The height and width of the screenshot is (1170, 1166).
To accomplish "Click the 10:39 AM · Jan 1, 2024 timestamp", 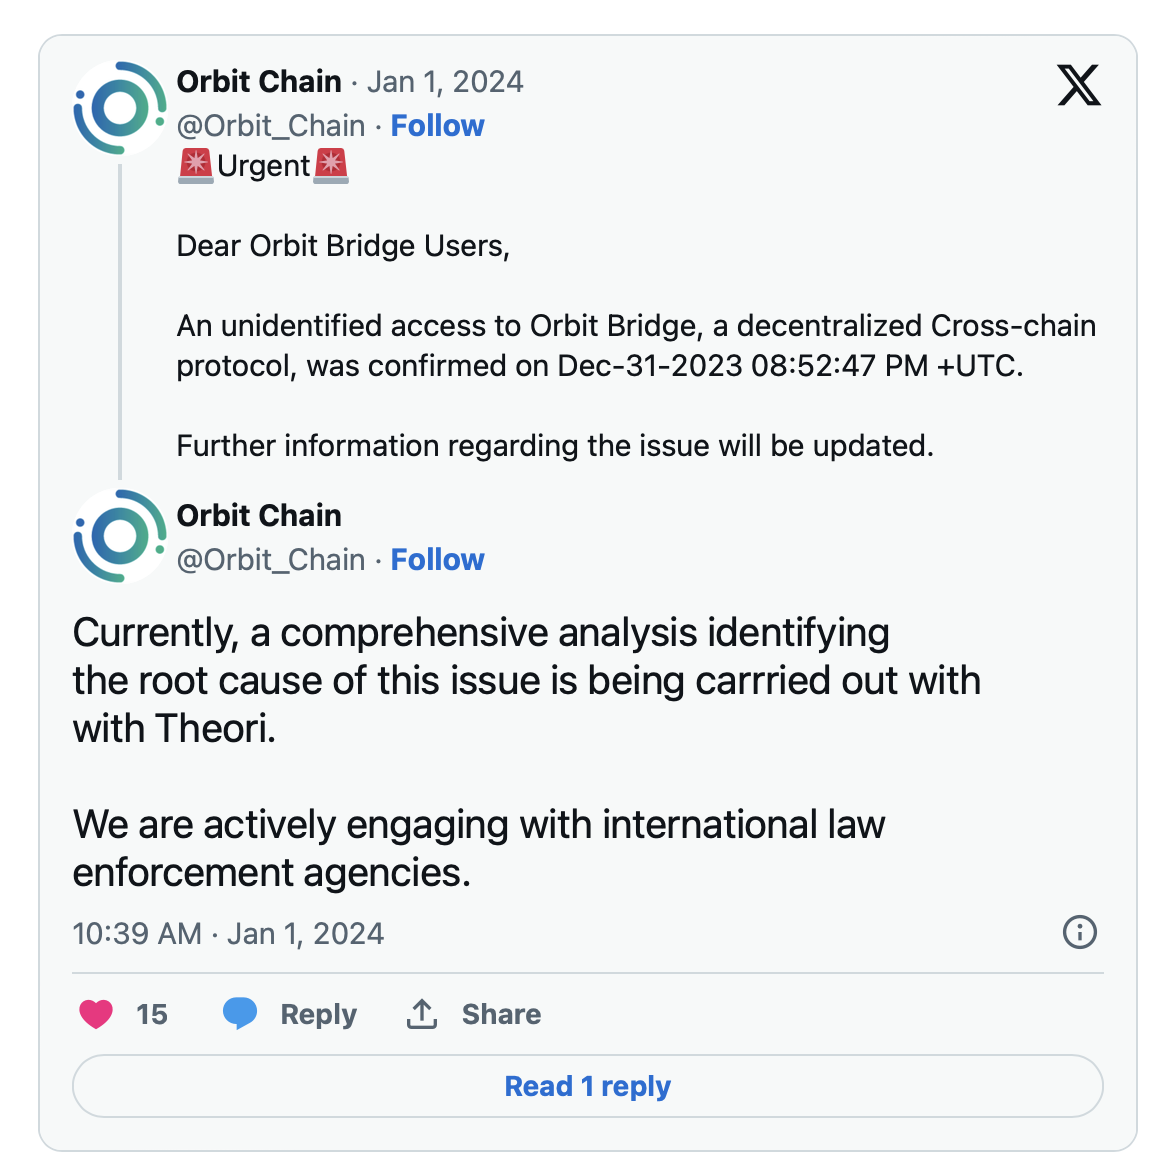I will [x=228, y=934].
